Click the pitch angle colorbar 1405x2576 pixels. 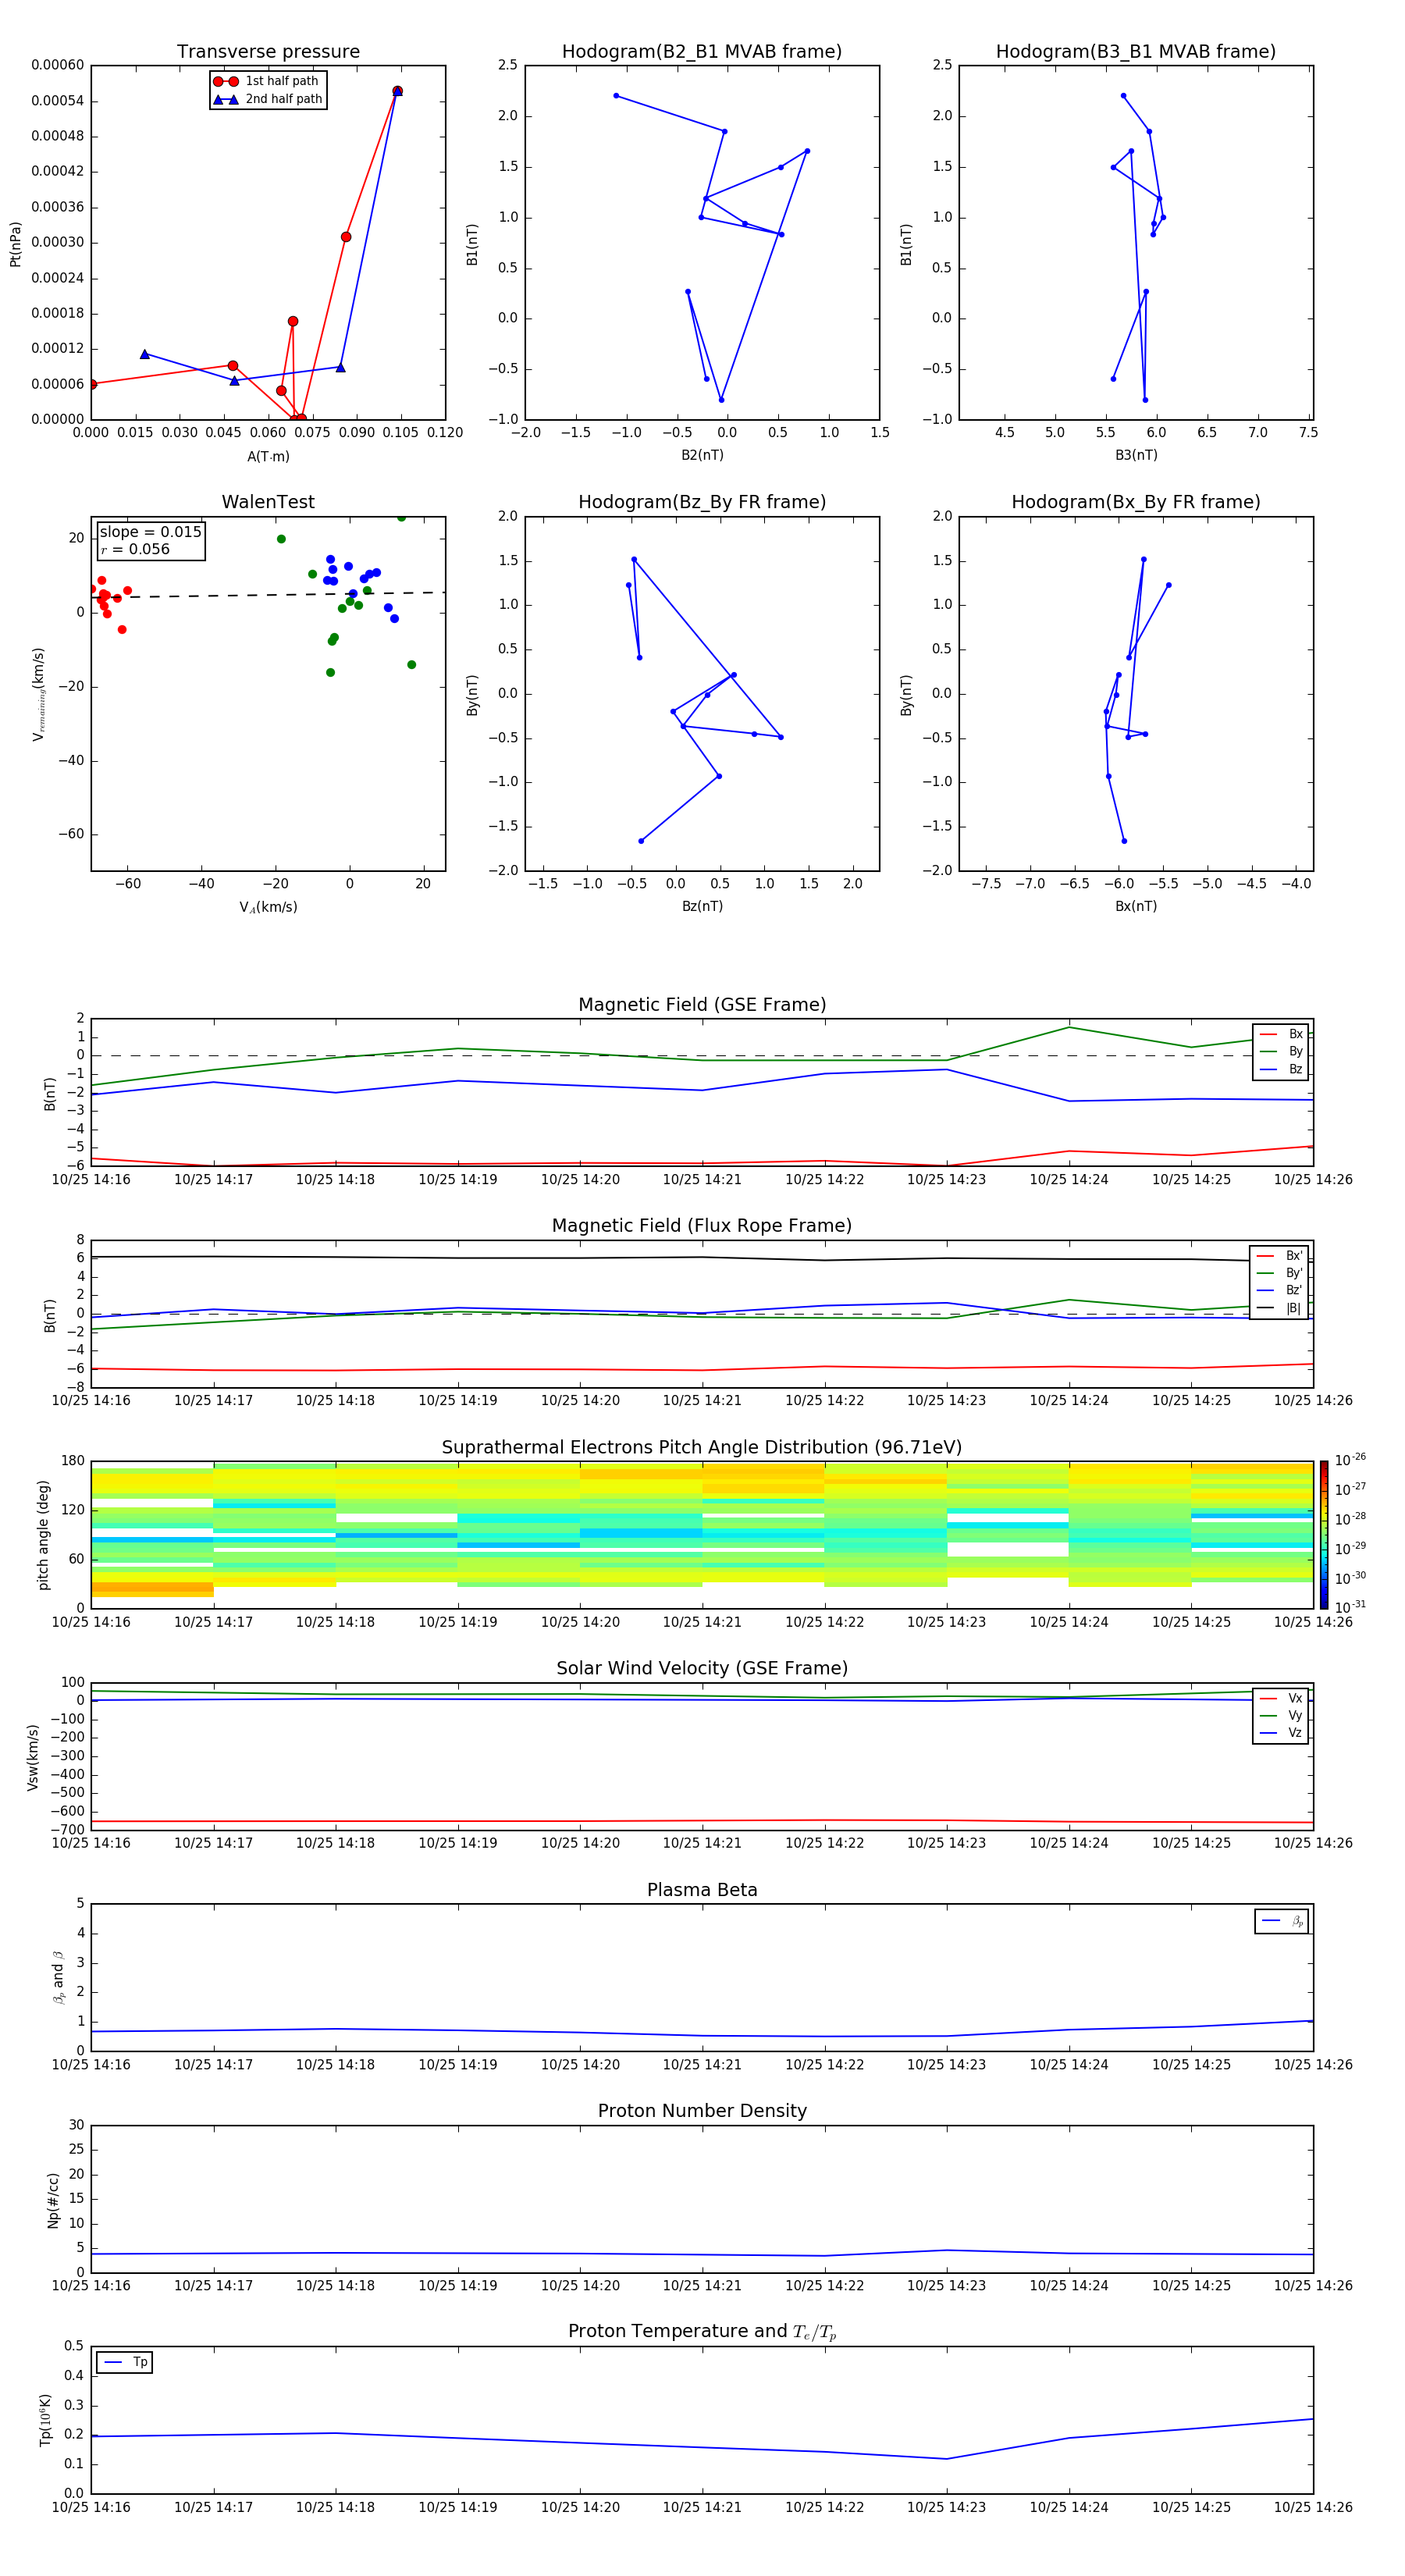(1324, 1535)
